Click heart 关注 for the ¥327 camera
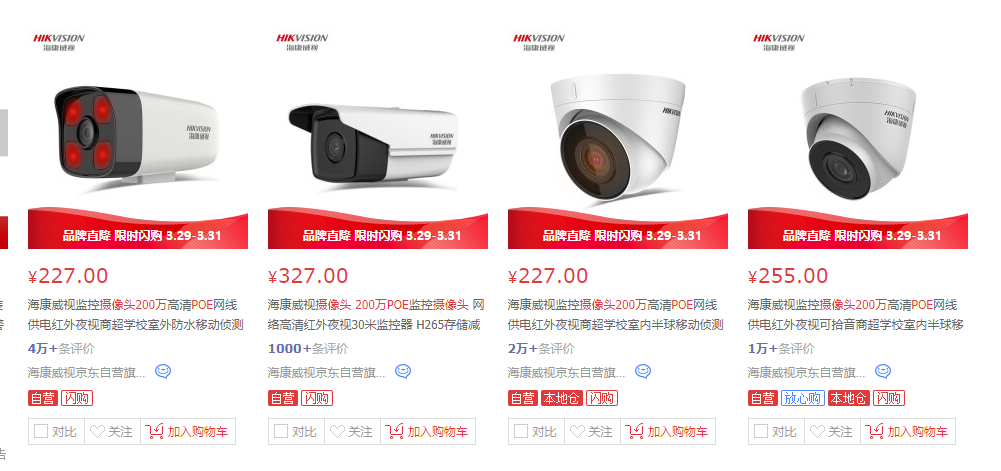The image size is (1001, 471). pyautogui.click(x=352, y=431)
